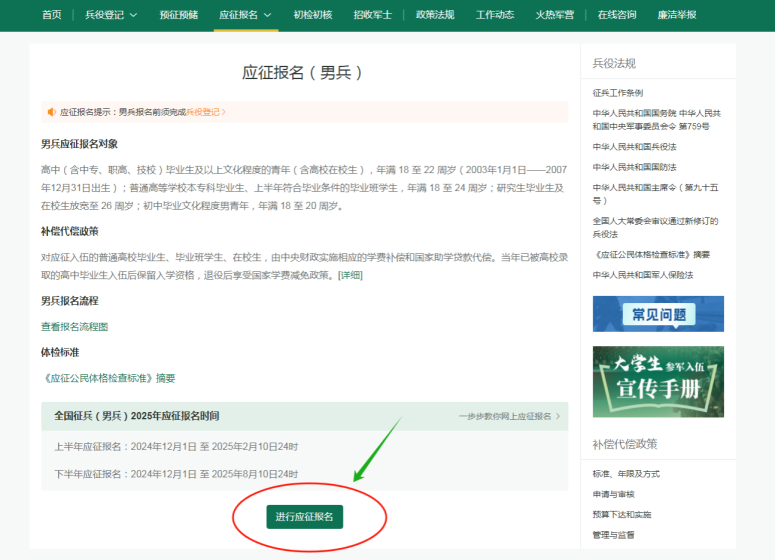This screenshot has width=775, height=560.
Task: Open the 一步步教你网上应征报名 guide link
Action: [x=509, y=416]
